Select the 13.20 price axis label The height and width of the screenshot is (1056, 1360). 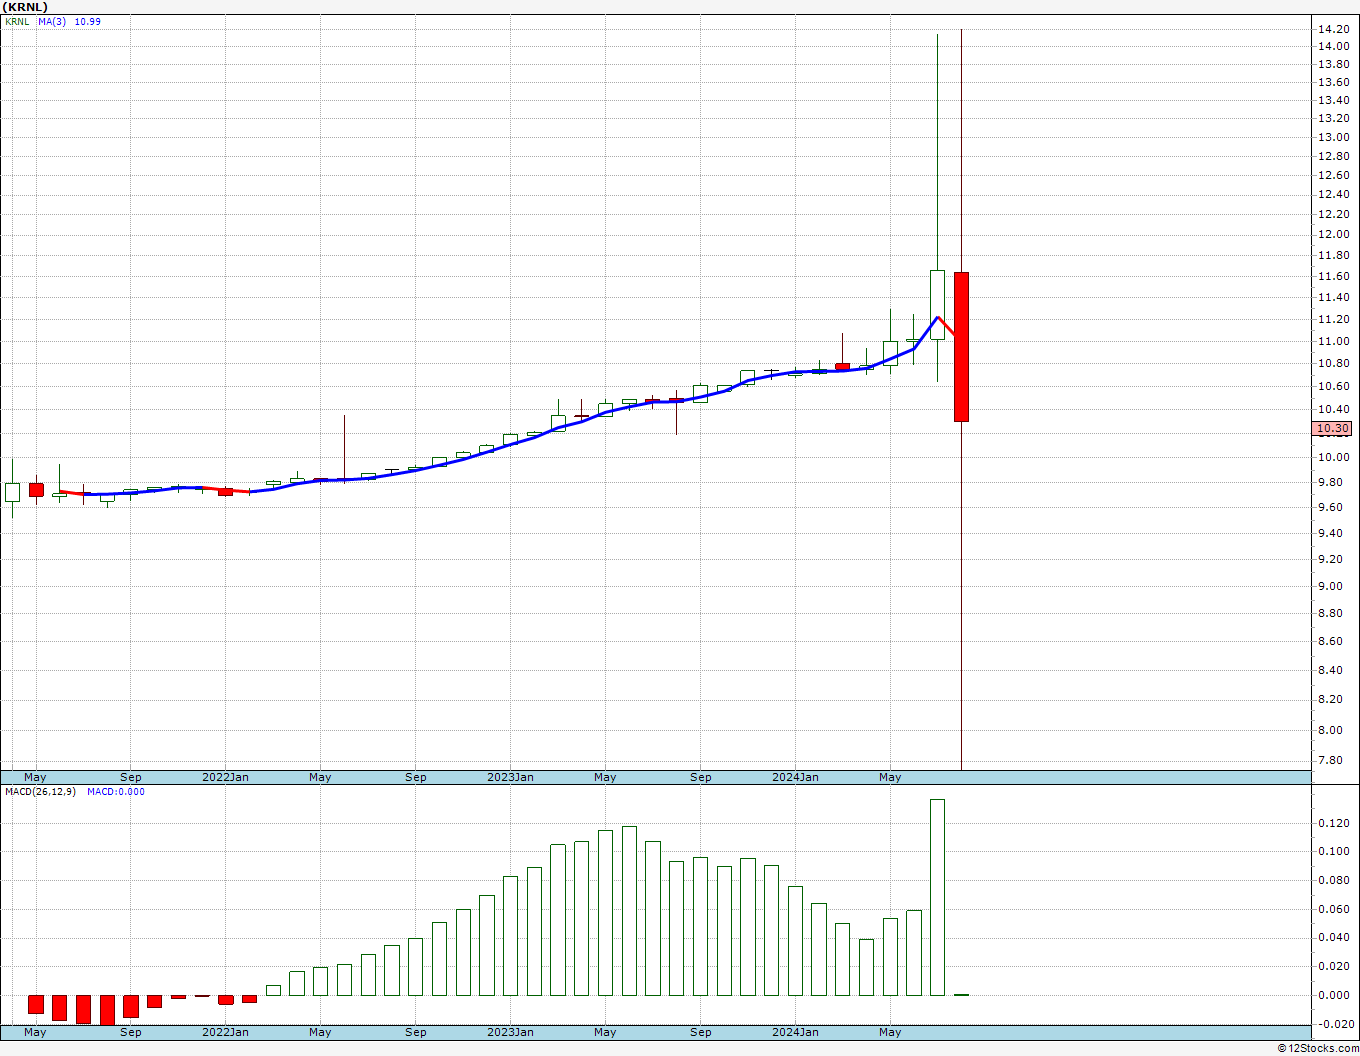pos(1333,119)
